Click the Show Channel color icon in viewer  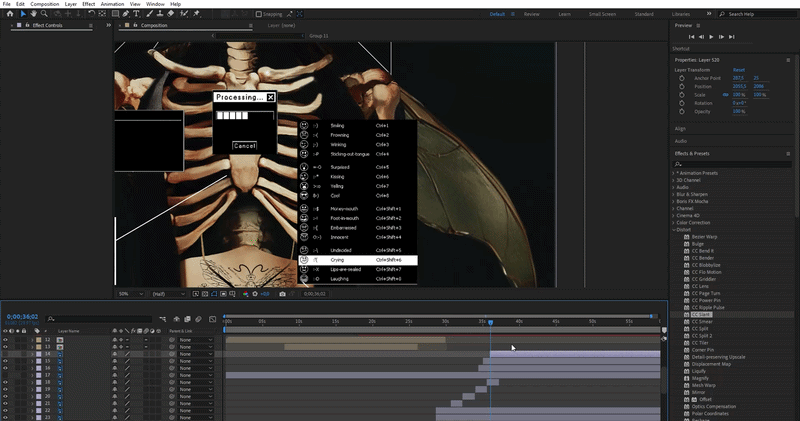pos(245,294)
